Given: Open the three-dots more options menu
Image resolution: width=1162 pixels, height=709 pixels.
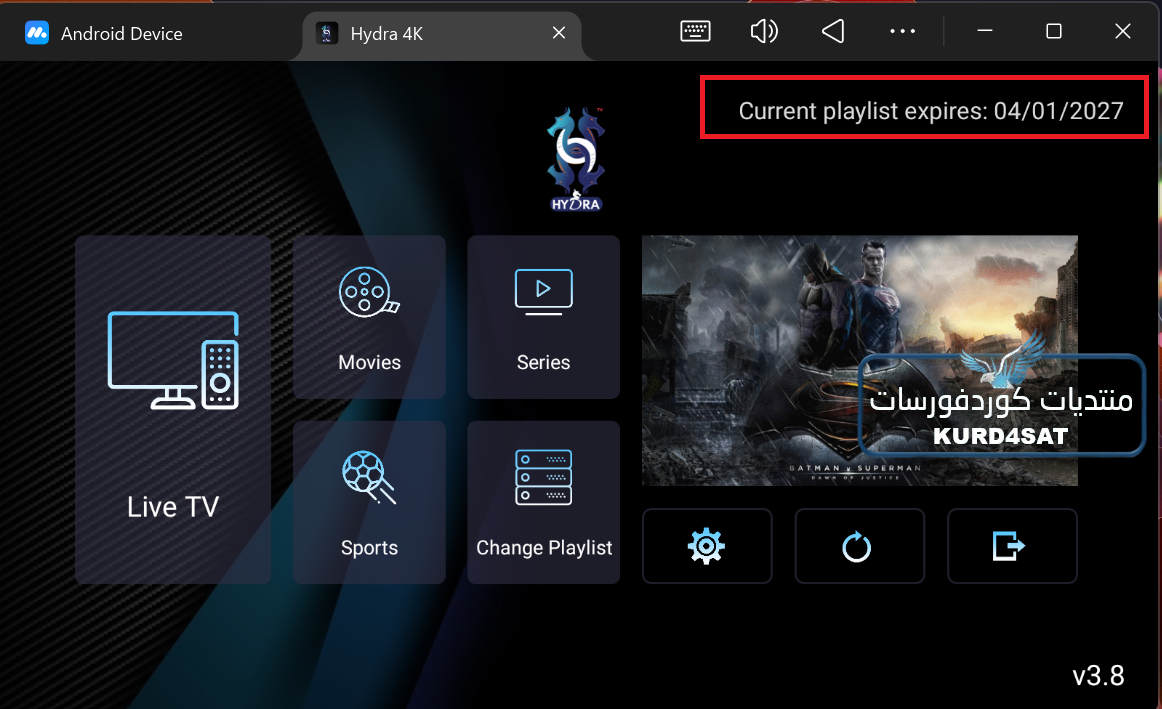Looking at the screenshot, I should coord(902,31).
